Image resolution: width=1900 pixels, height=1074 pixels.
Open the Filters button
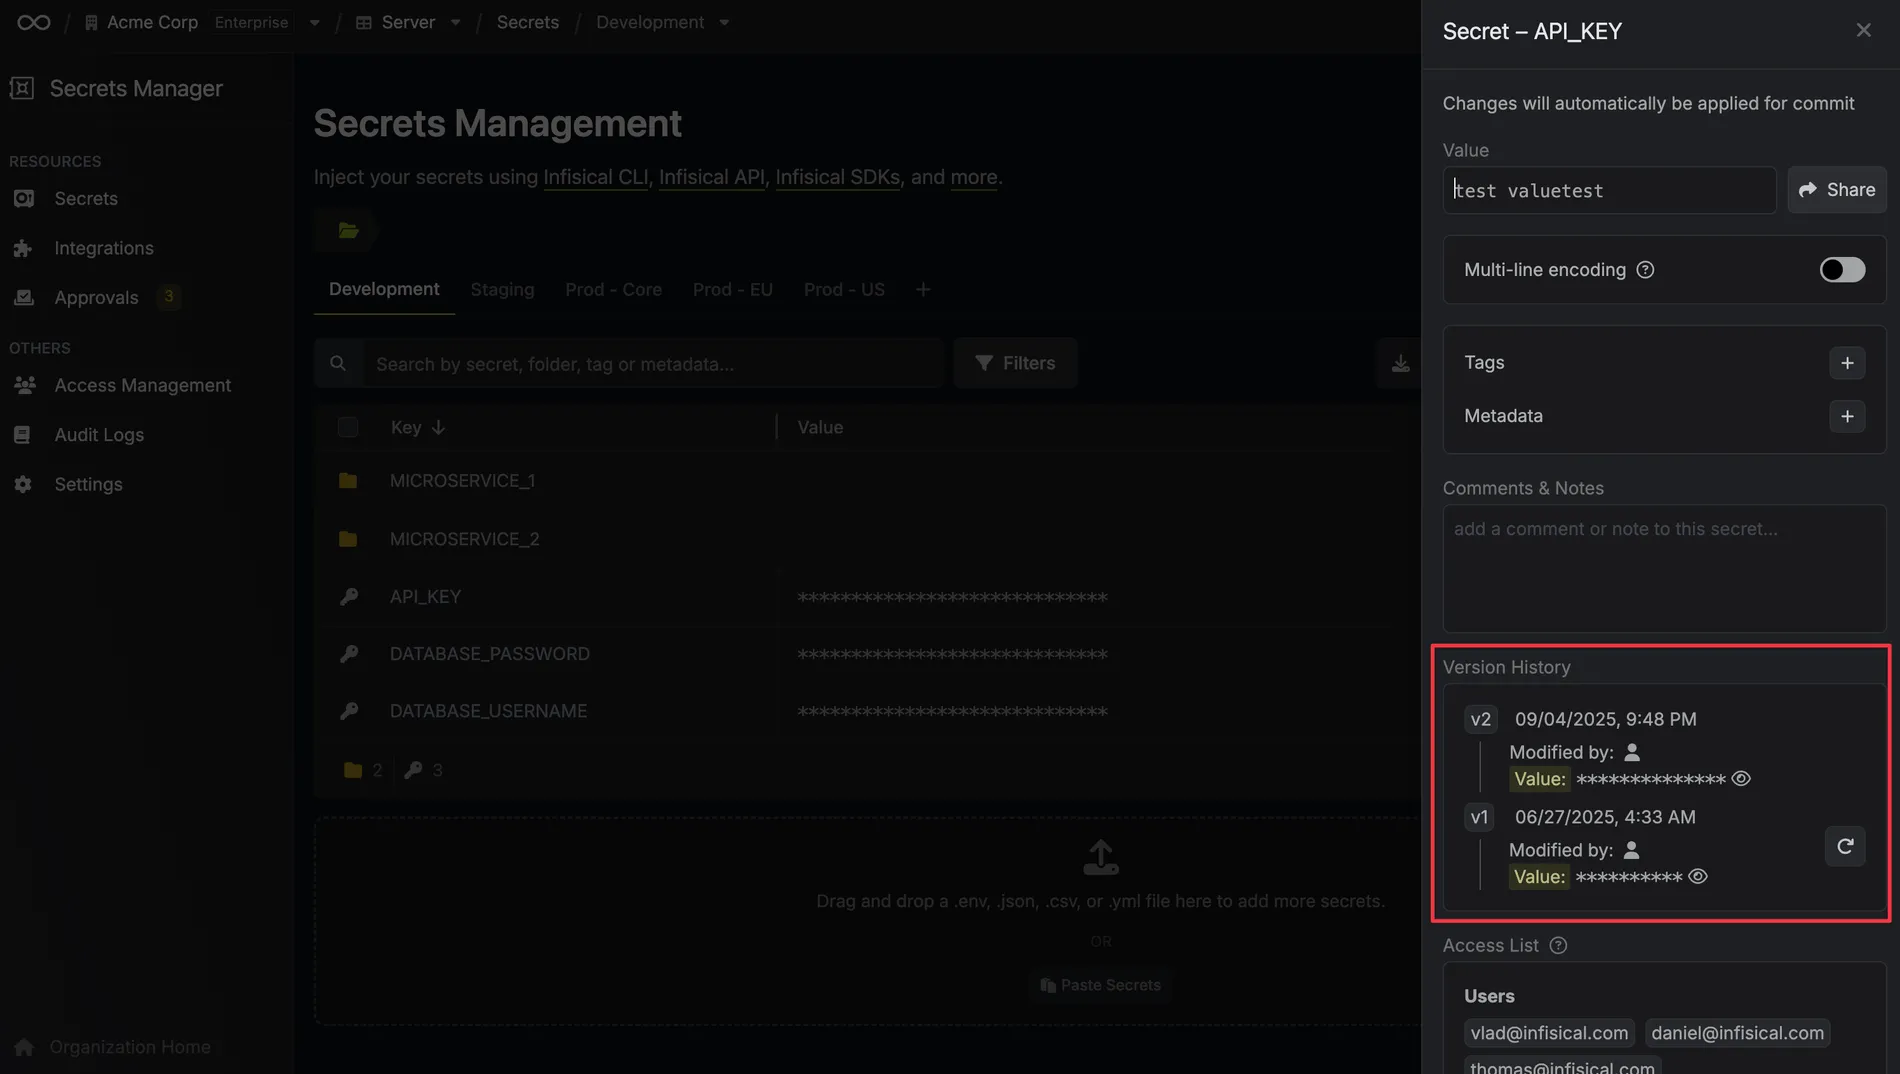click(1015, 363)
